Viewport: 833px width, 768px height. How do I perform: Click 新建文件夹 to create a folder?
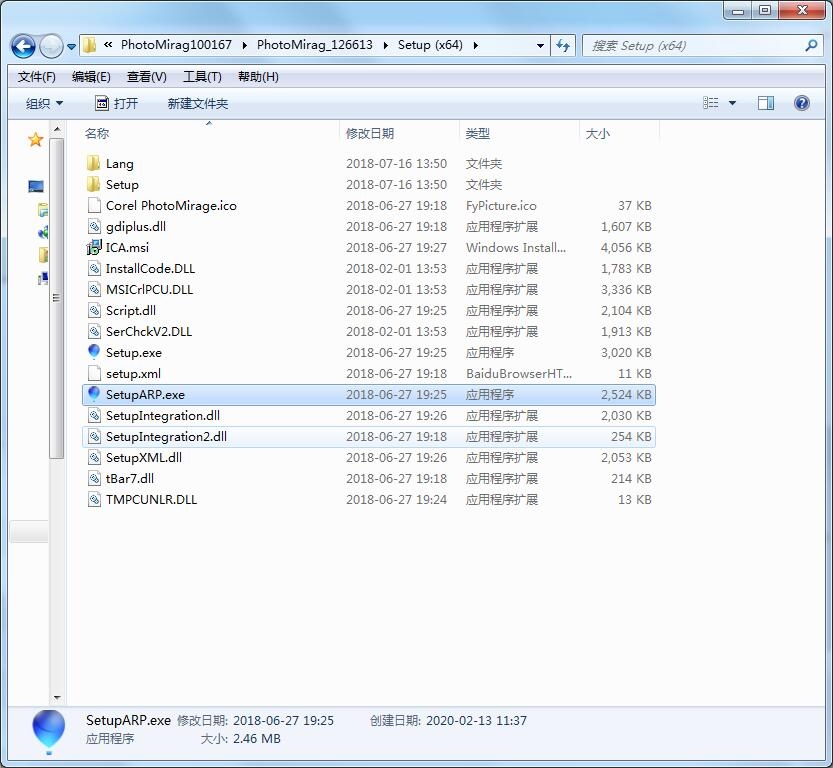[x=198, y=104]
